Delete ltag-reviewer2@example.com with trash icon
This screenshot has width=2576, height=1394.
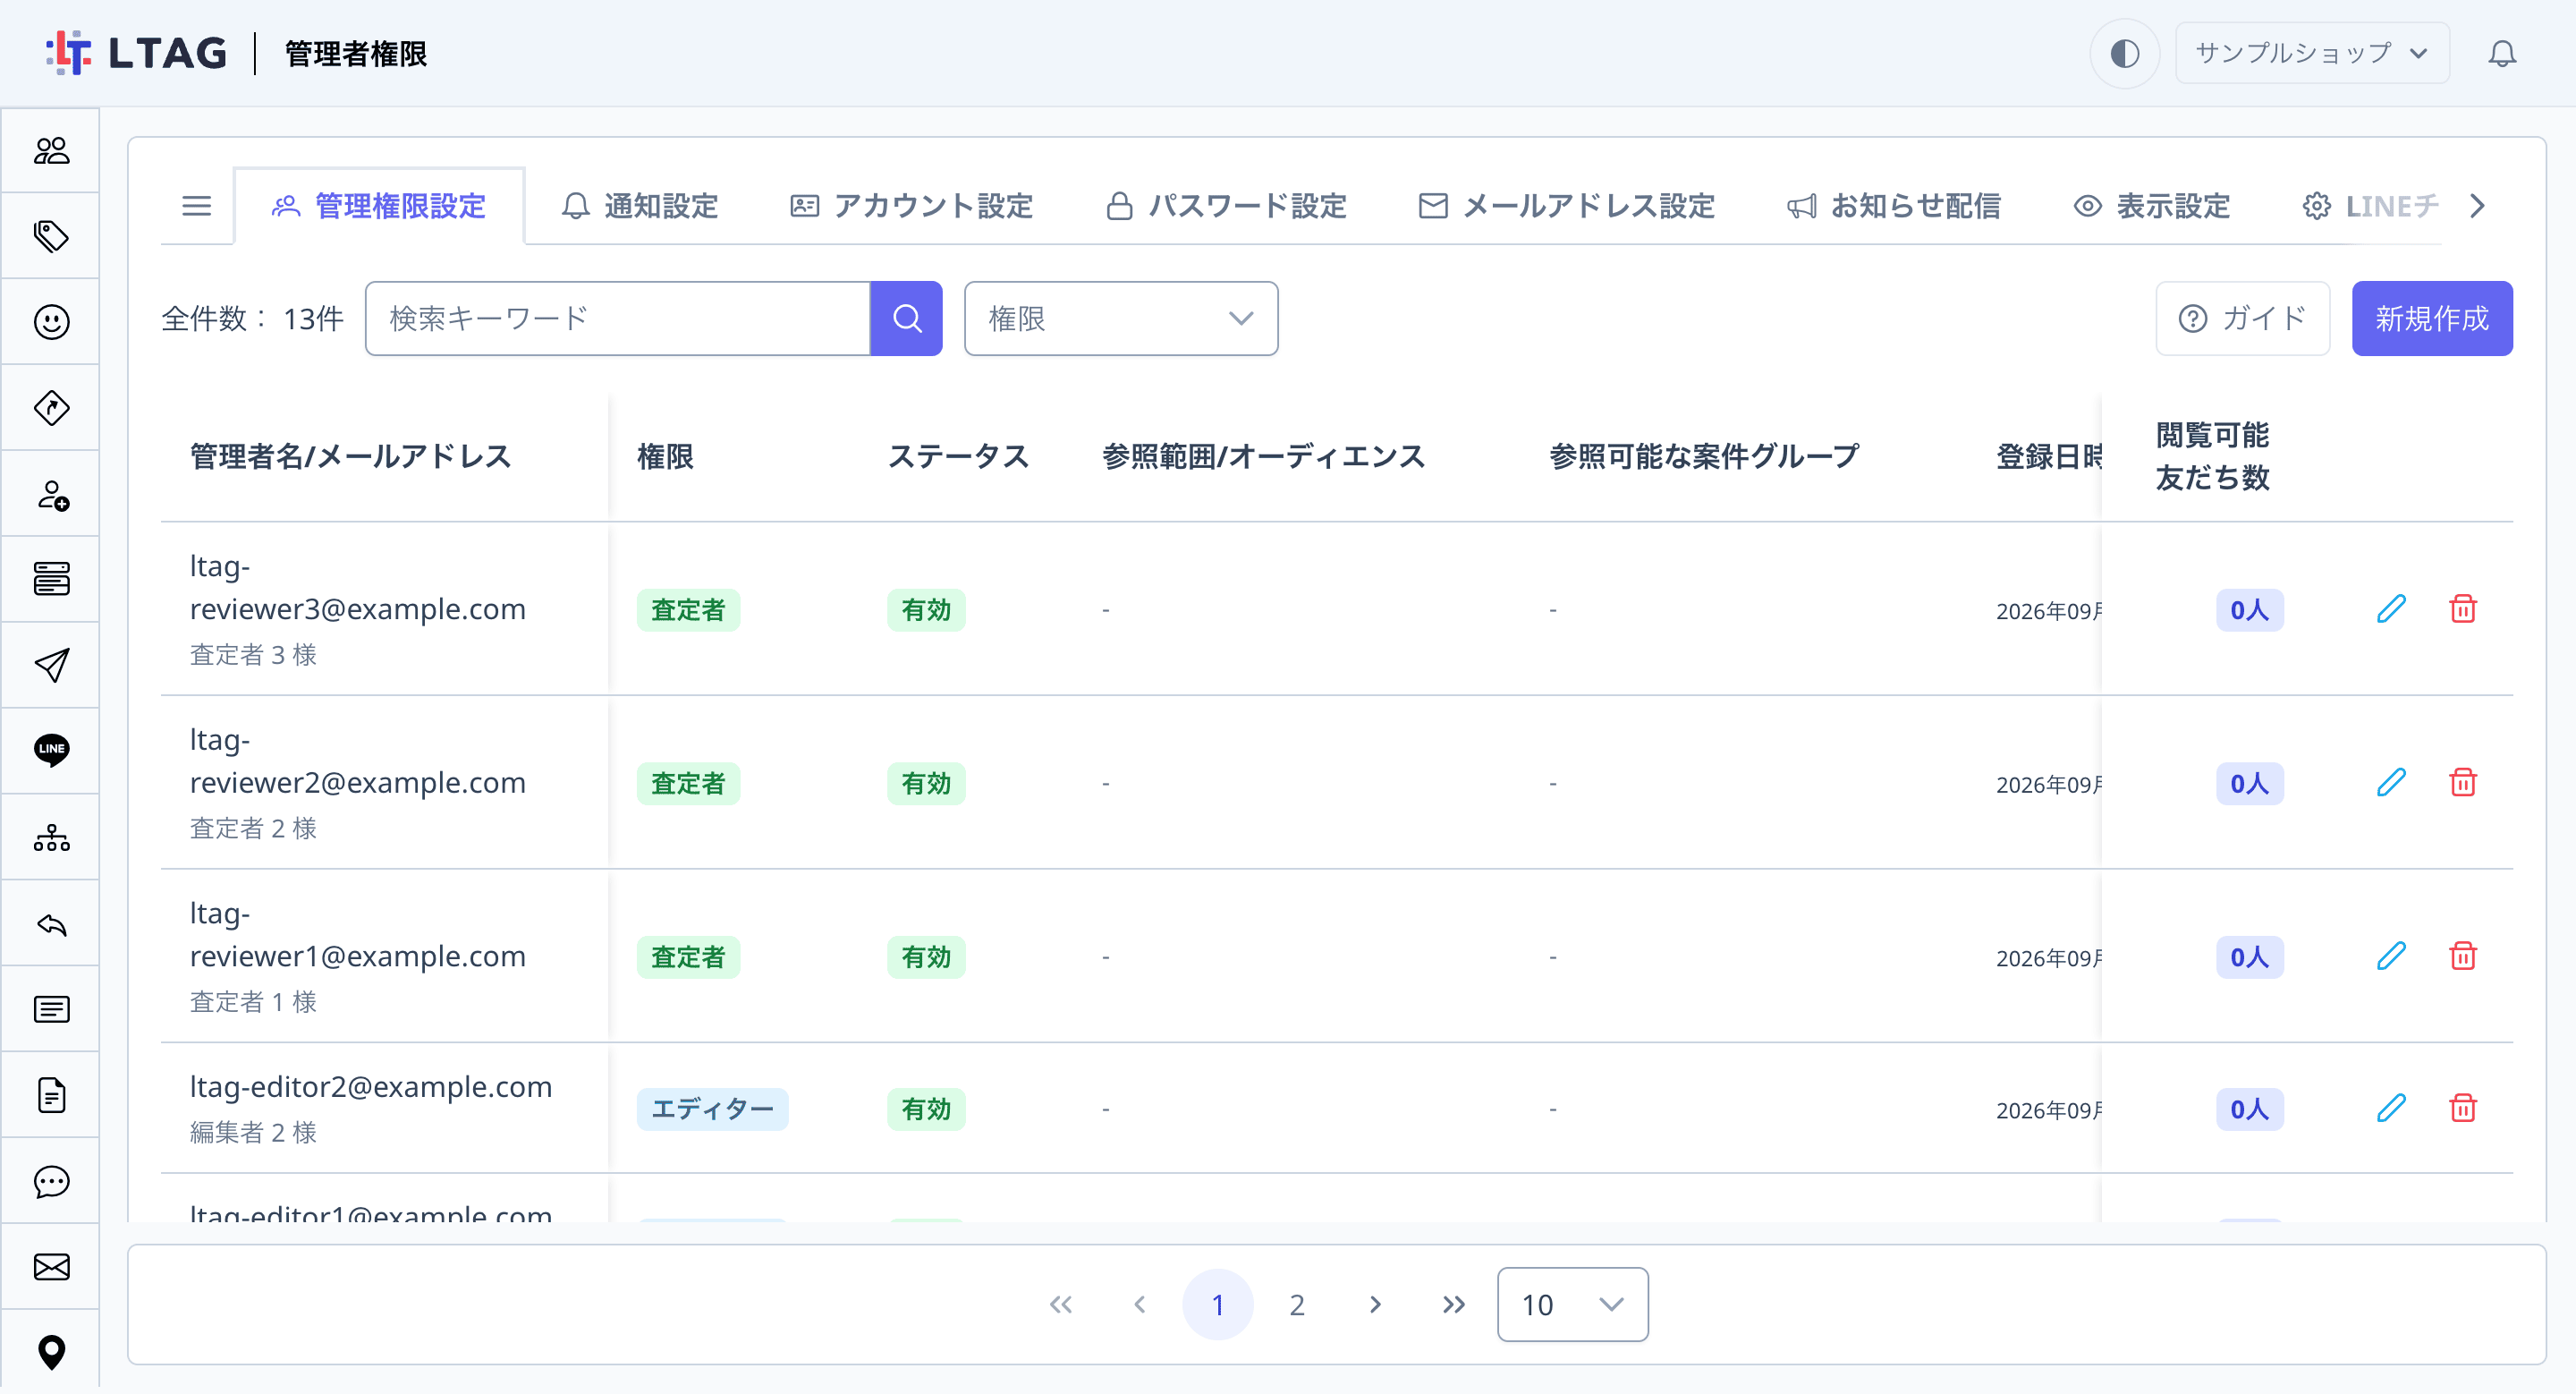pyautogui.click(x=2462, y=783)
